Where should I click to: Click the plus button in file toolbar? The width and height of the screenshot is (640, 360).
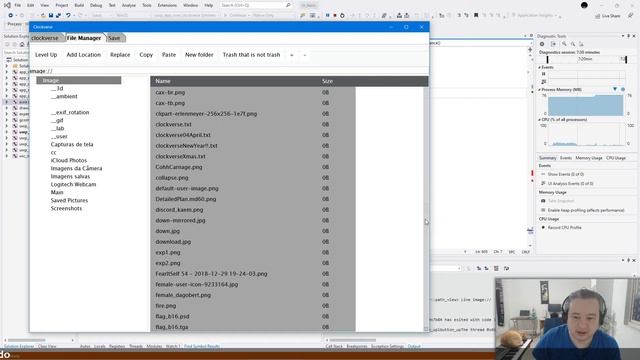pyautogui.click(x=292, y=55)
